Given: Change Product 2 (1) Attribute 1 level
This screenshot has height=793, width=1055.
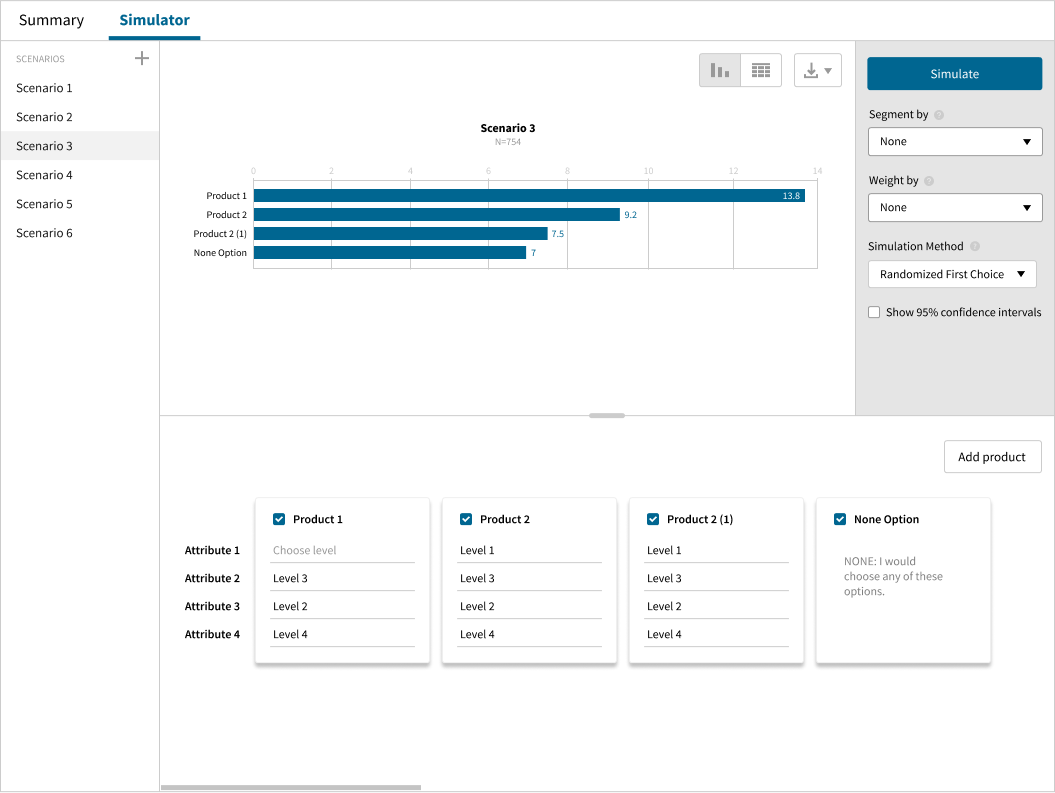Looking at the screenshot, I should [717, 550].
